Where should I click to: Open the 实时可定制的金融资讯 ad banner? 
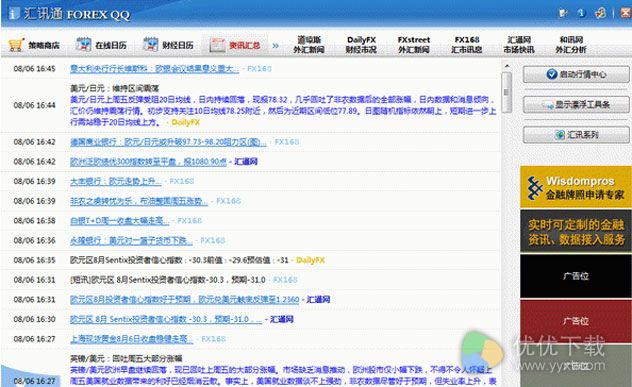(576, 231)
